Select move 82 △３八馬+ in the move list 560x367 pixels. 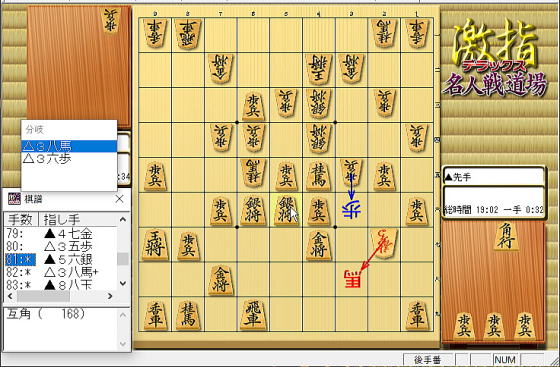point(61,272)
